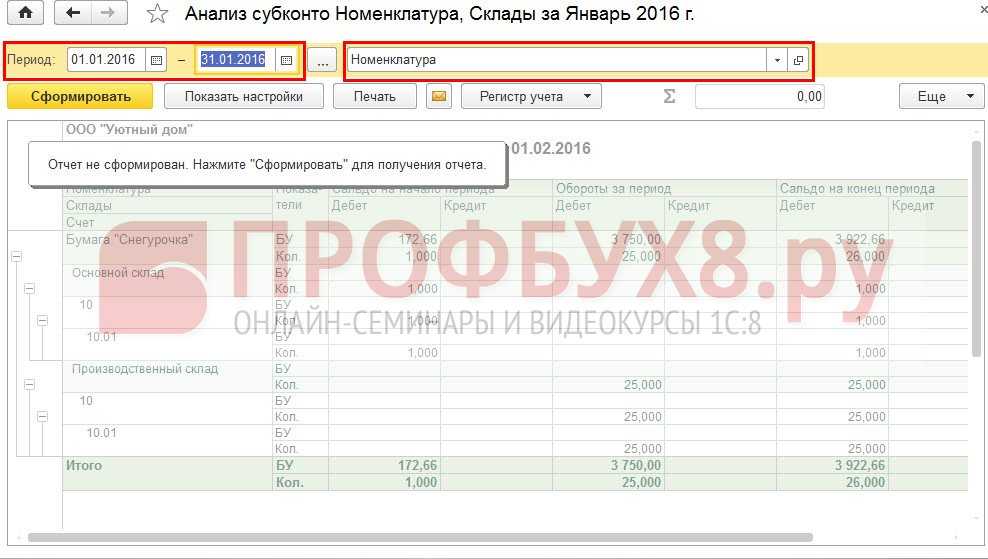This screenshot has width=988, height=559.
Task: Click total debit turnover 3 750,00 in Итого
Action: (636, 465)
